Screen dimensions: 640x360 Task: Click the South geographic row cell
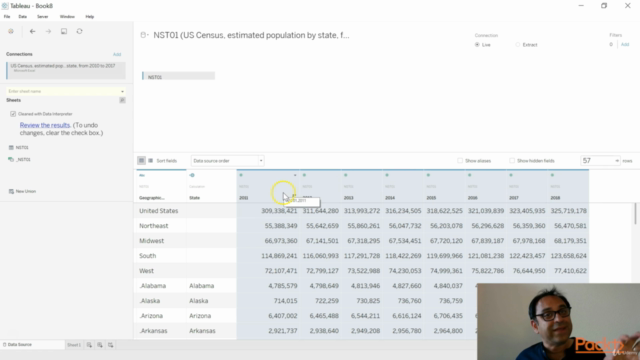tap(147, 256)
